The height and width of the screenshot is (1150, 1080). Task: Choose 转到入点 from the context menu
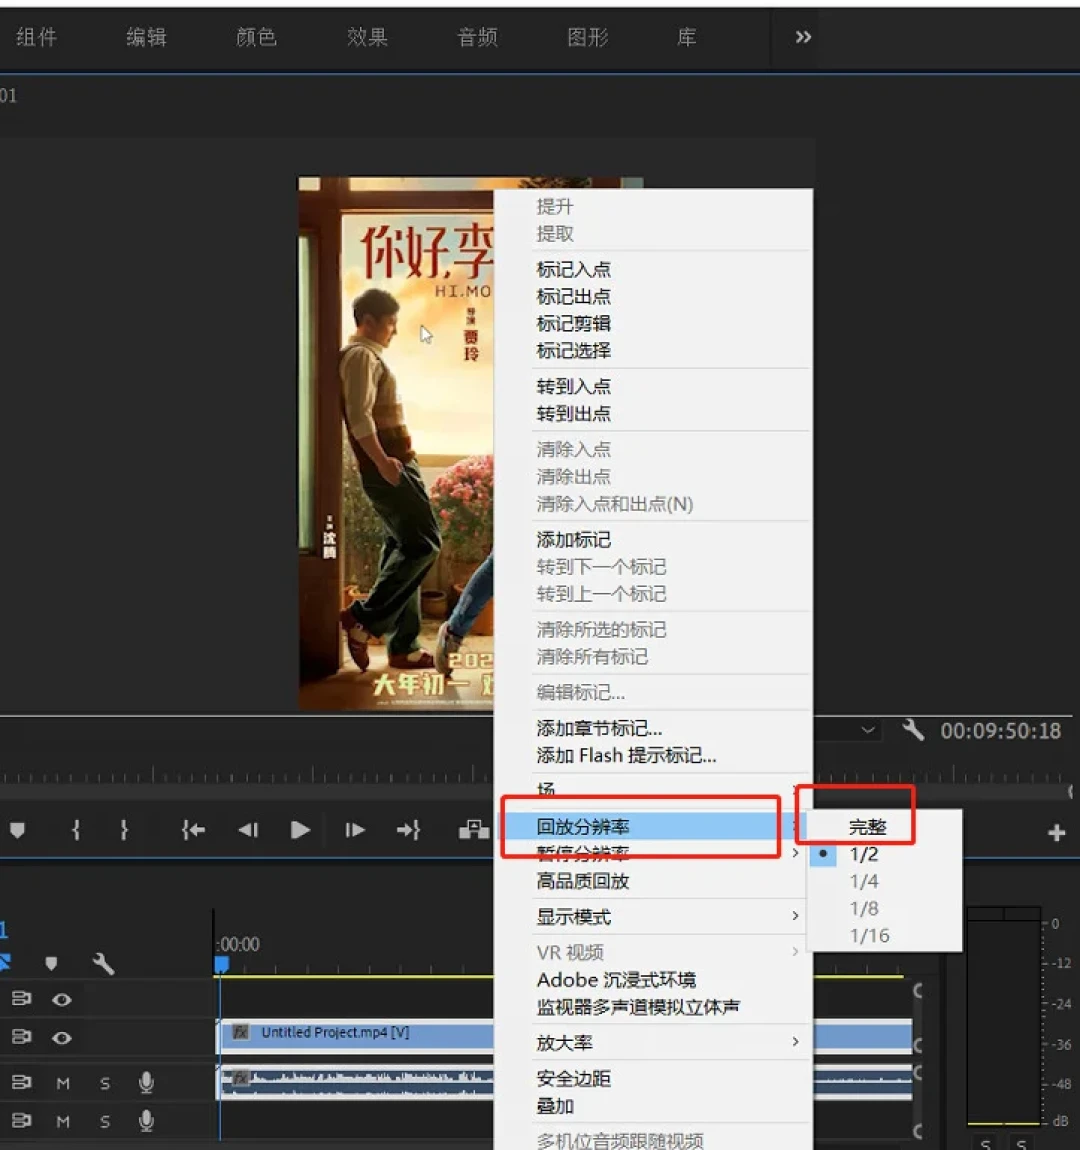pos(653,386)
